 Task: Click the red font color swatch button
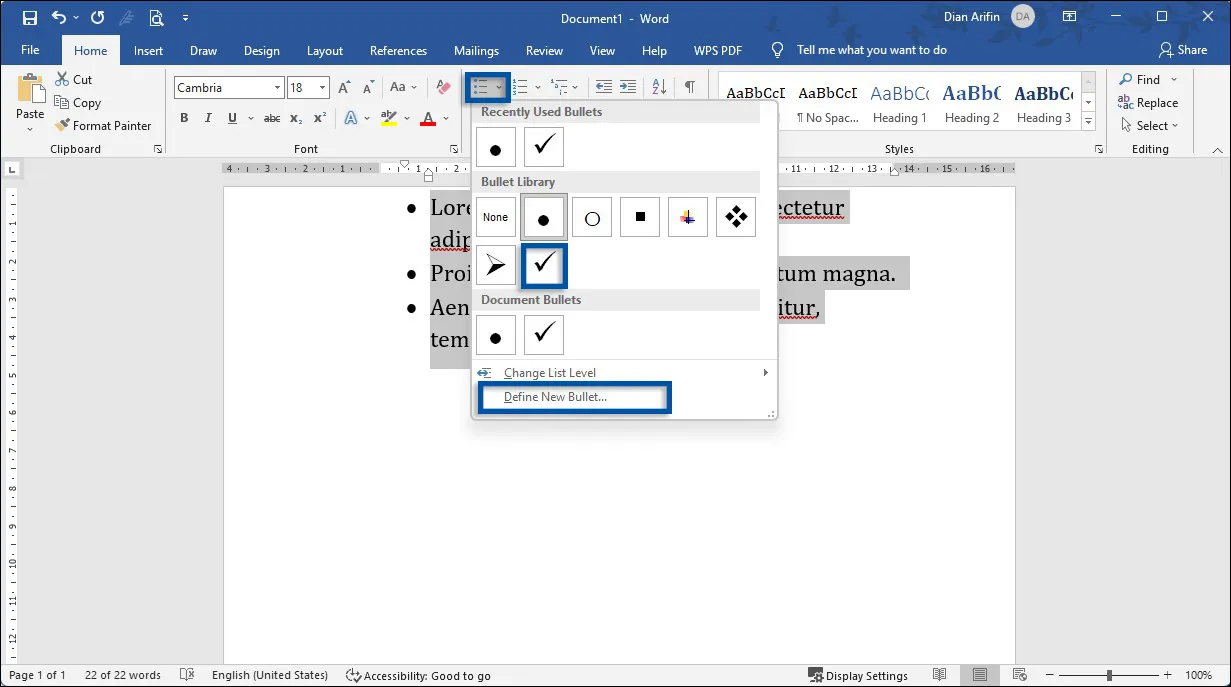[428, 118]
